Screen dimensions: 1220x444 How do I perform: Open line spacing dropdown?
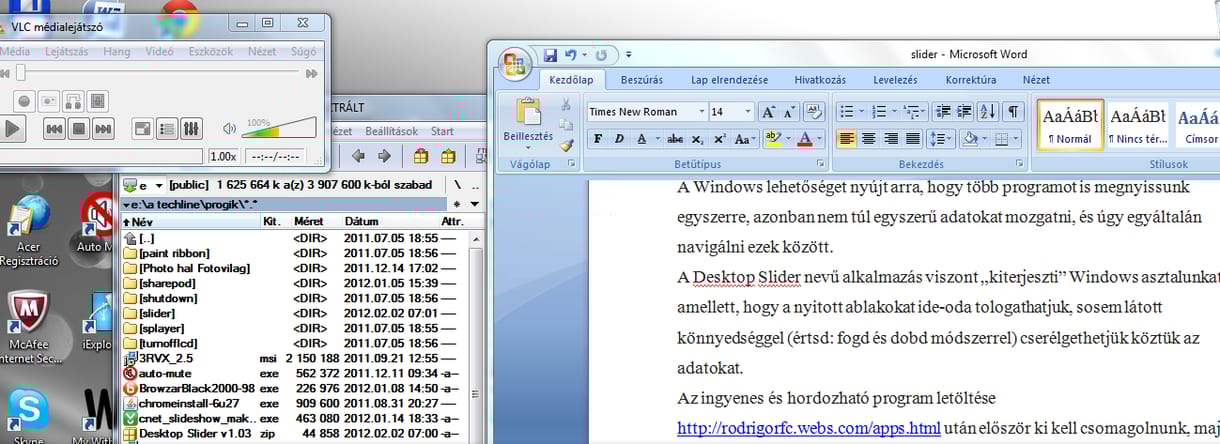click(x=941, y=139)
